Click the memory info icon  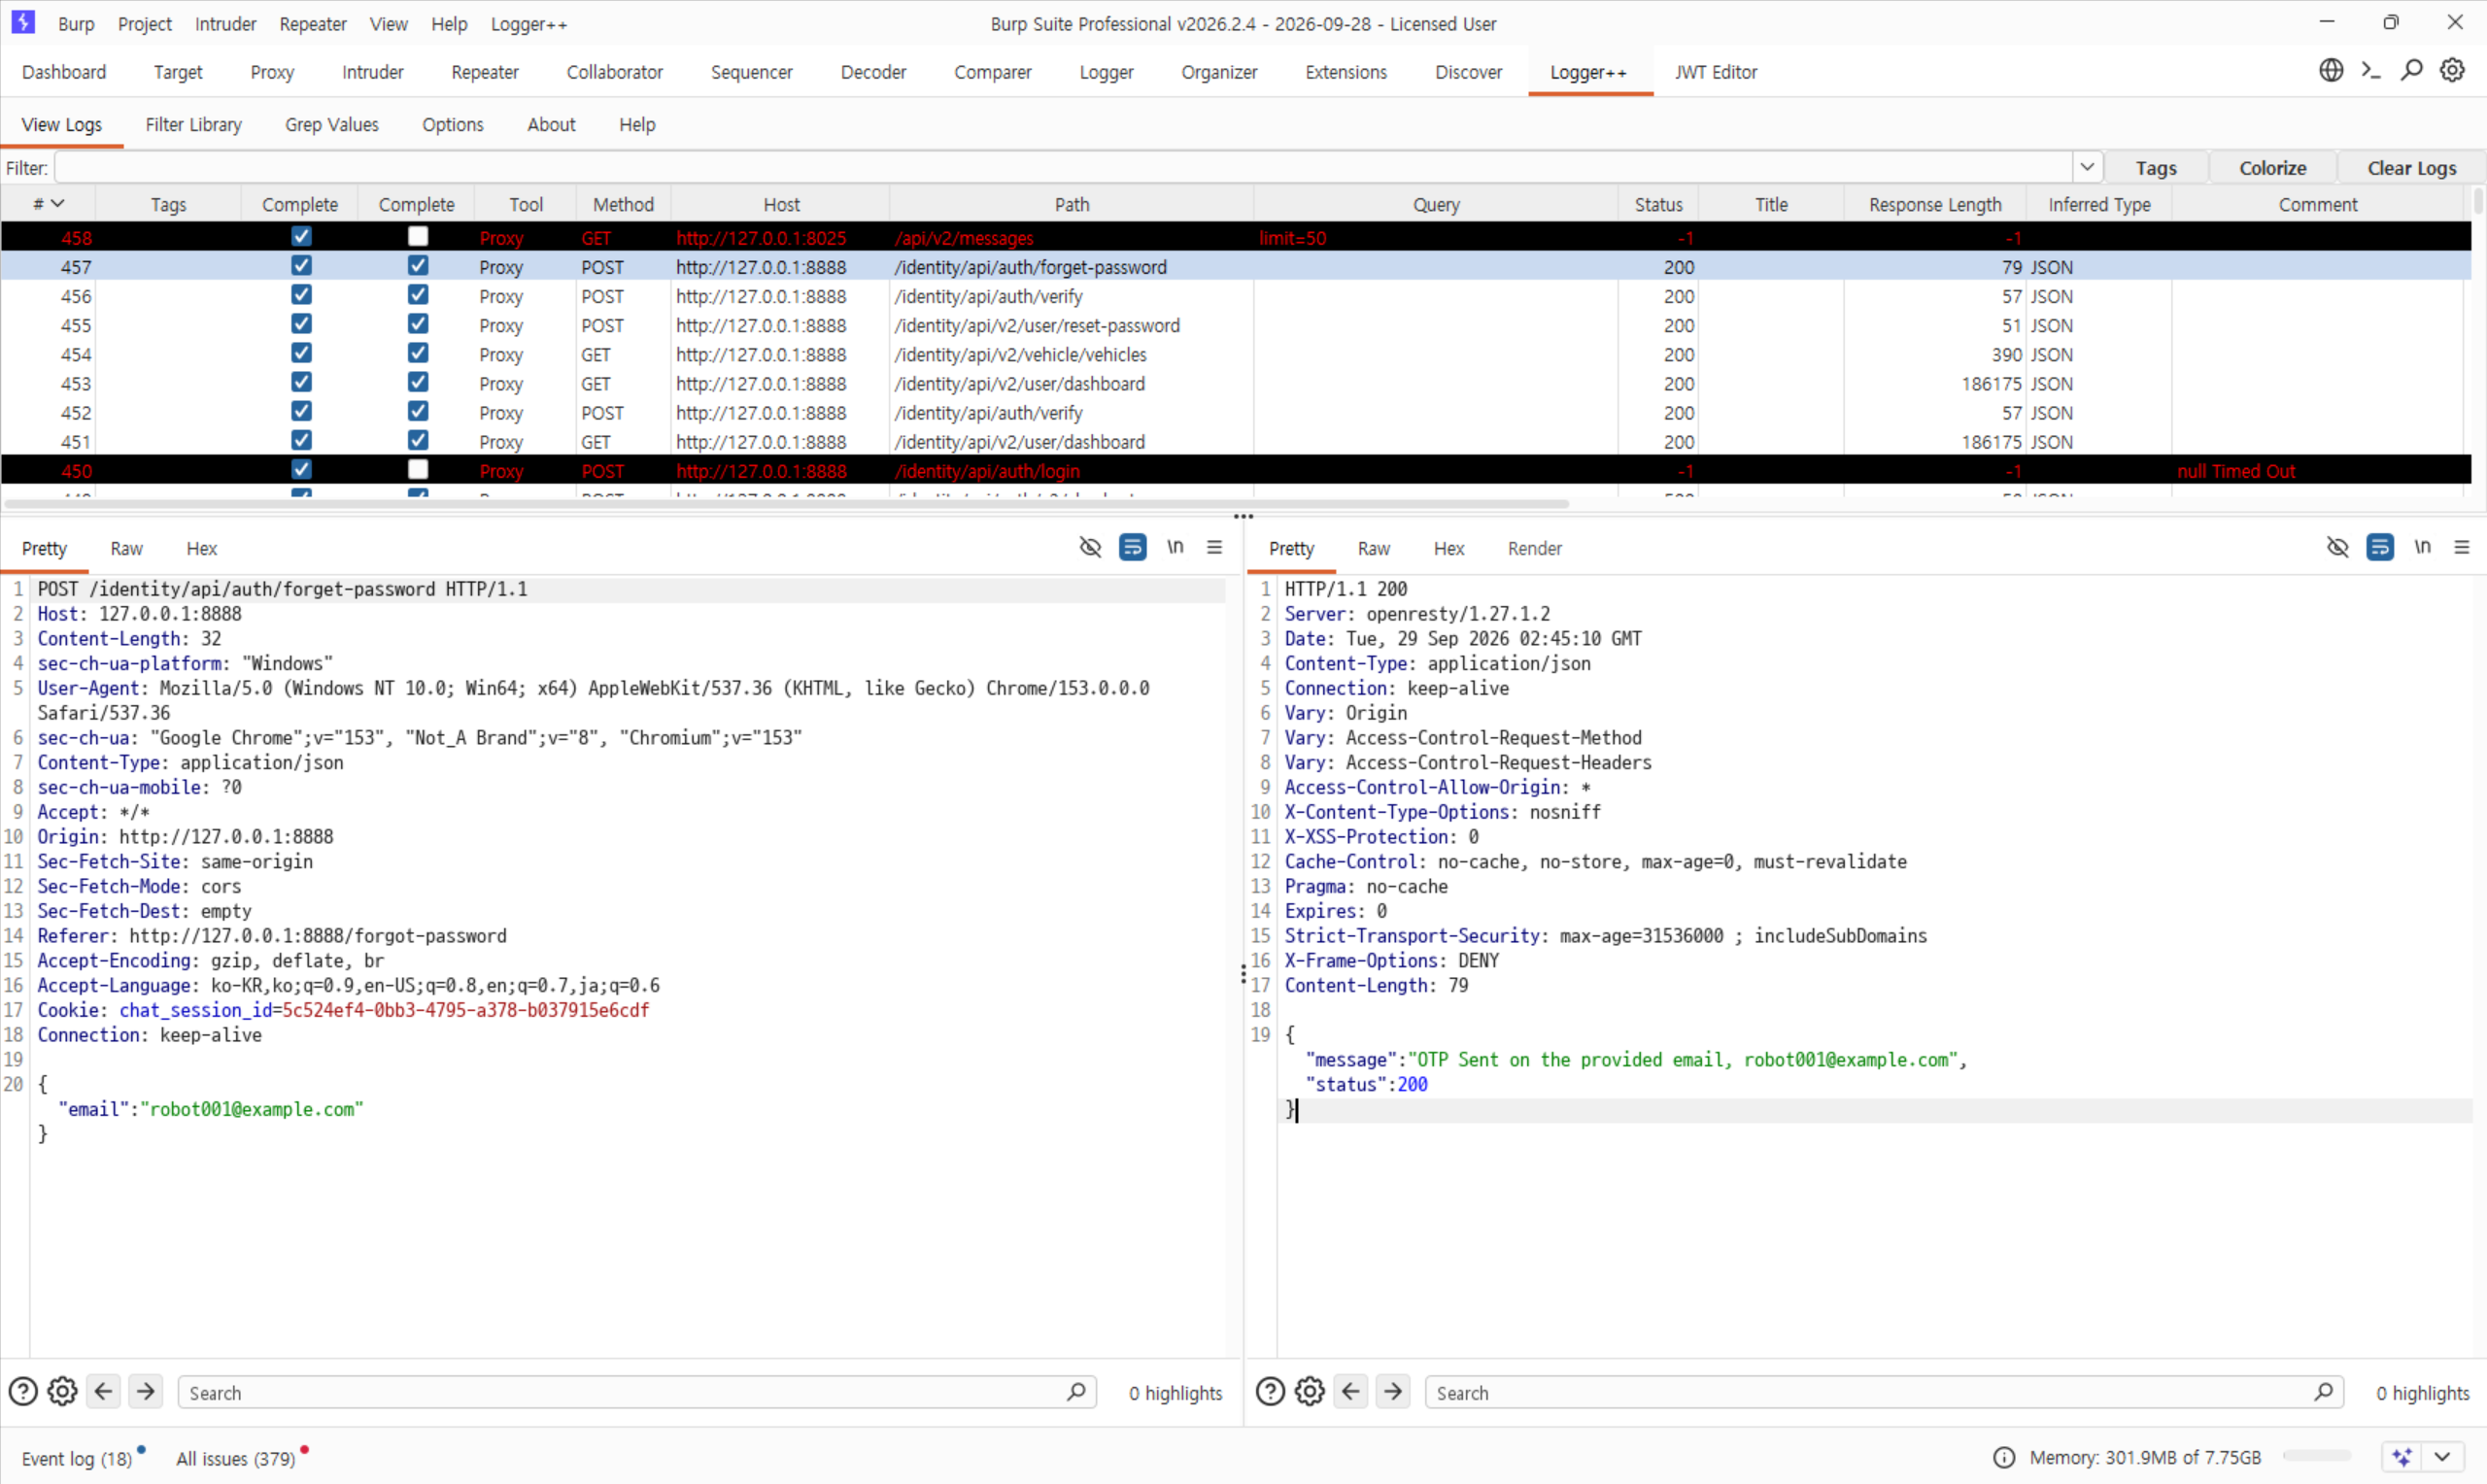(2004, 1457)
